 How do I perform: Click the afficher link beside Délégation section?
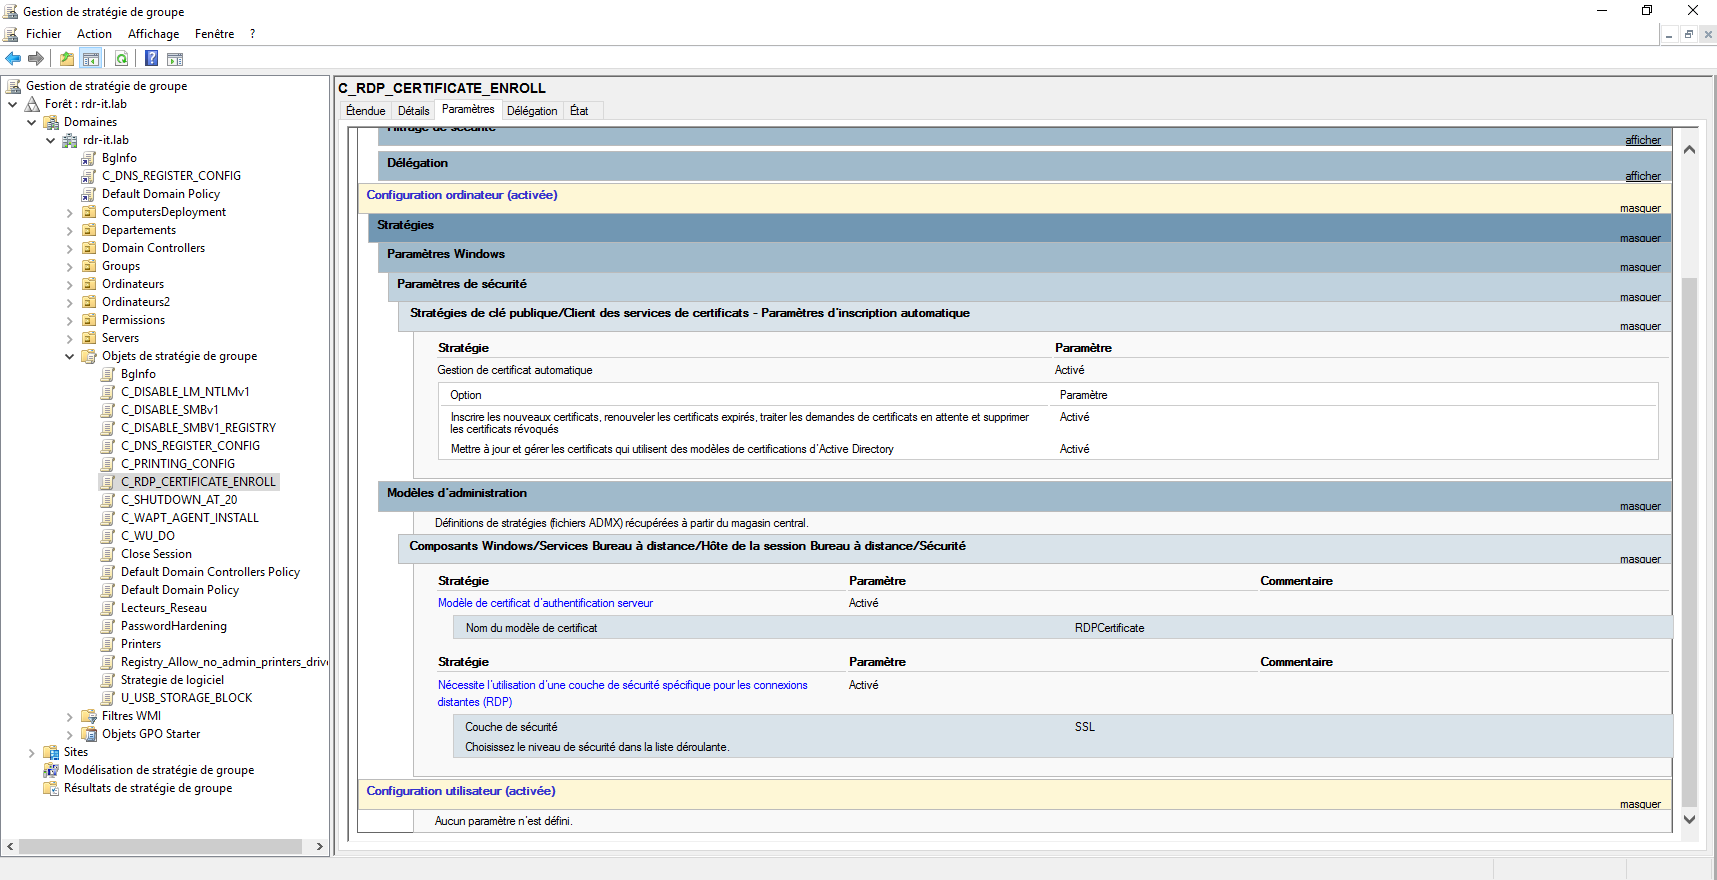click(x=1642, y=176)
